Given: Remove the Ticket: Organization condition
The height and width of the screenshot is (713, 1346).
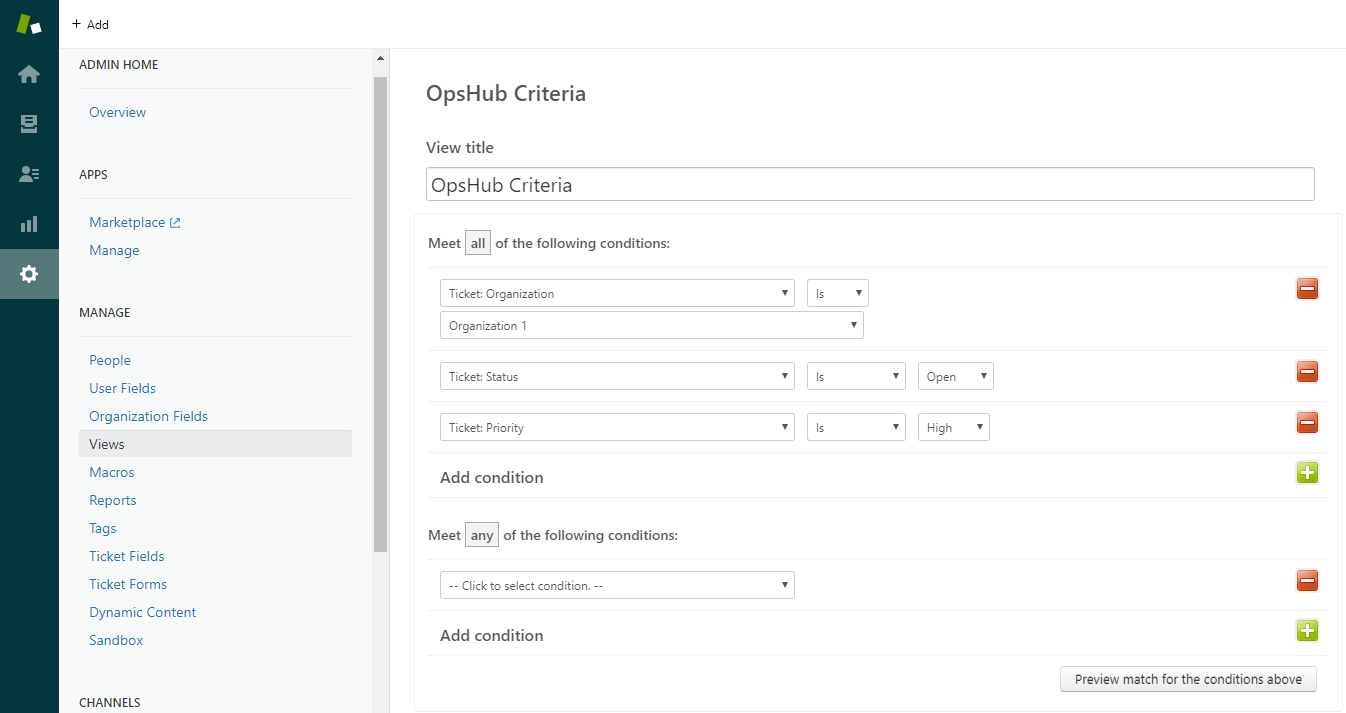Looking at the screenshot, I should tap(1307, 289).
